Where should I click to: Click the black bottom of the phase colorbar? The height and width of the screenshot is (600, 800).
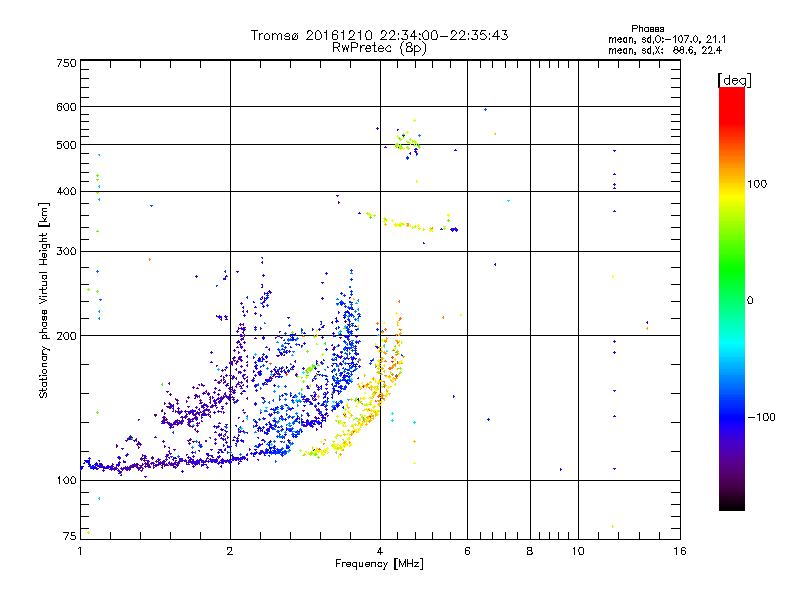point(732,503)
